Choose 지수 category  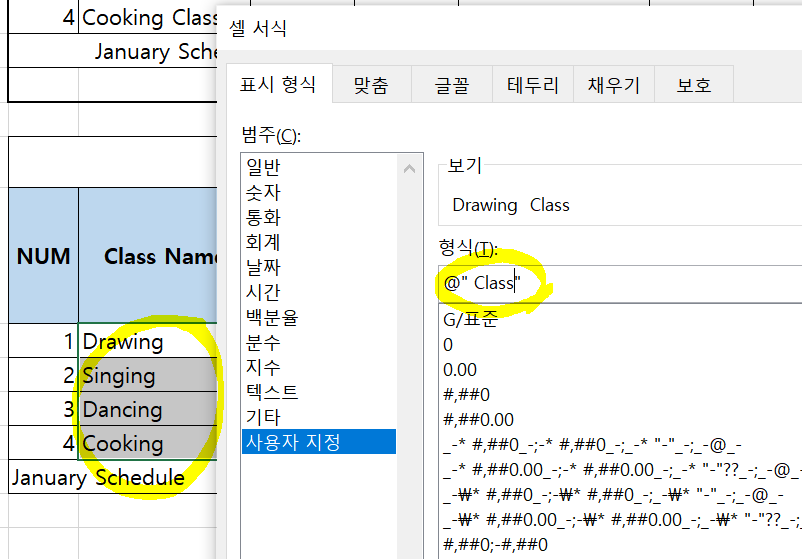coord(319,367)
